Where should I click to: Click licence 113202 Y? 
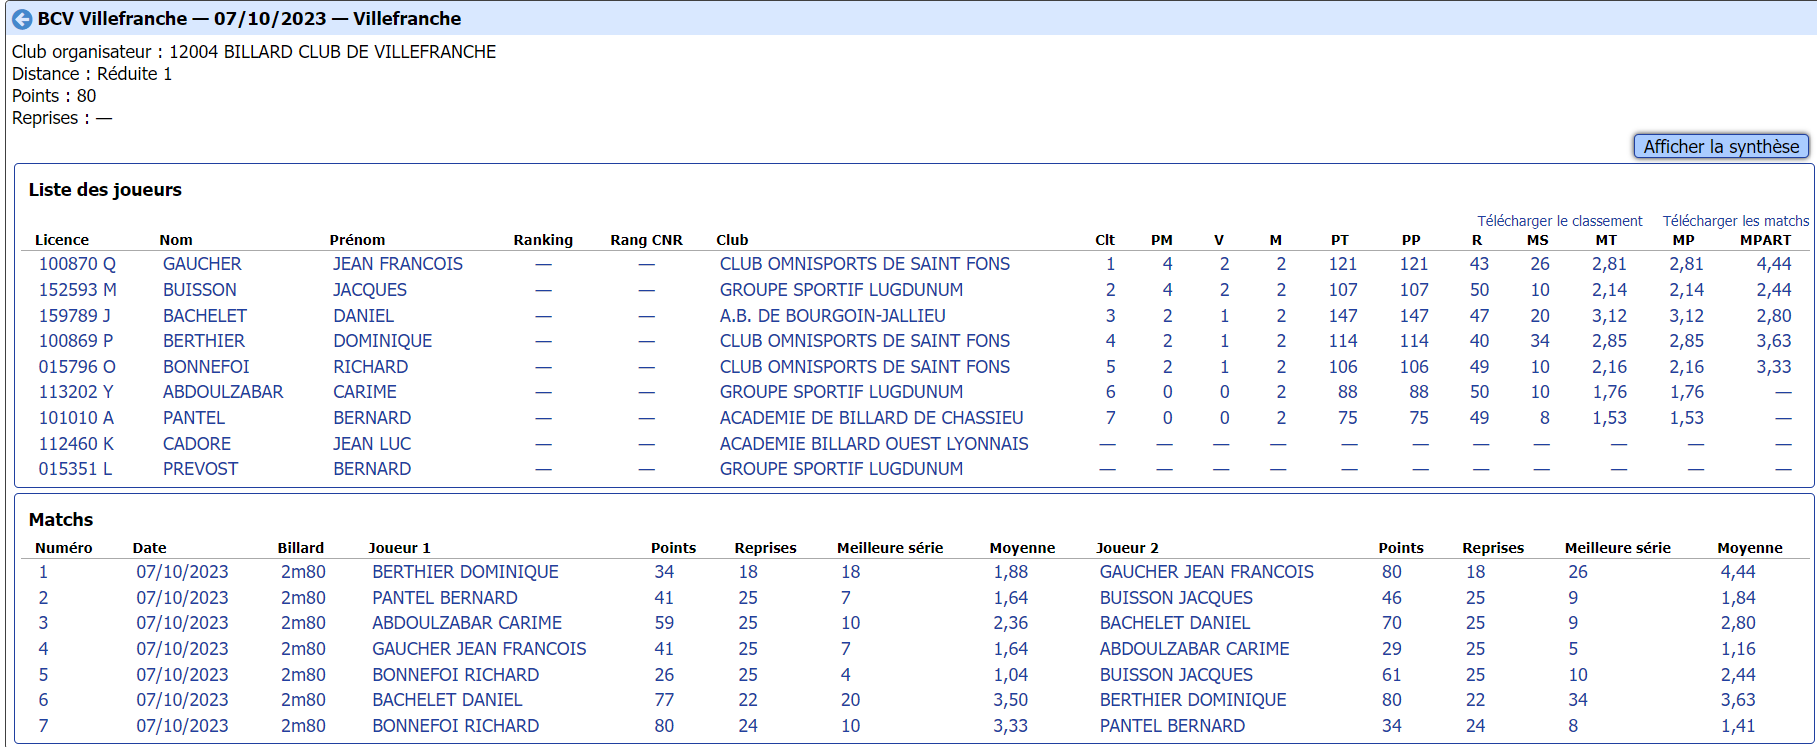click(76, 392)
